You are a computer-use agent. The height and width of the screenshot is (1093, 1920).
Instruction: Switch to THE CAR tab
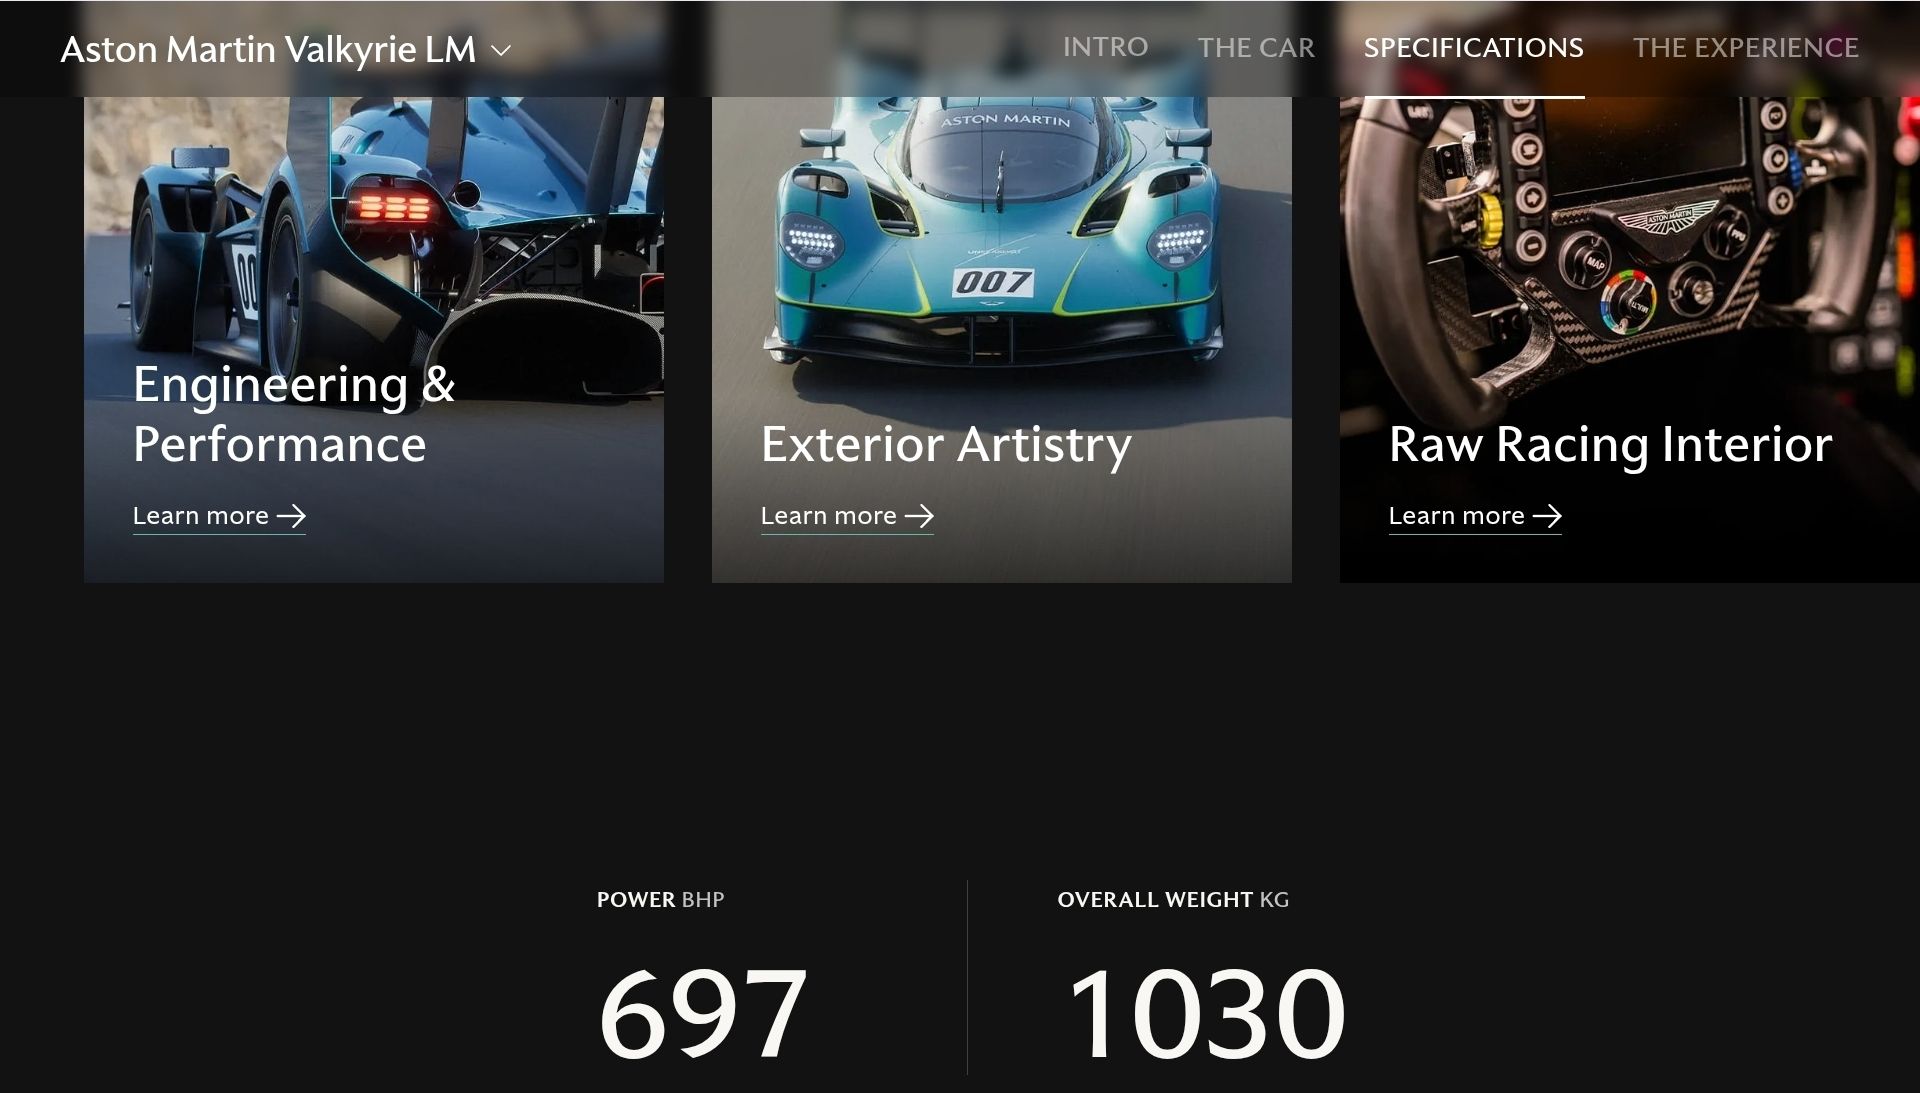[x=1256, y=47]
